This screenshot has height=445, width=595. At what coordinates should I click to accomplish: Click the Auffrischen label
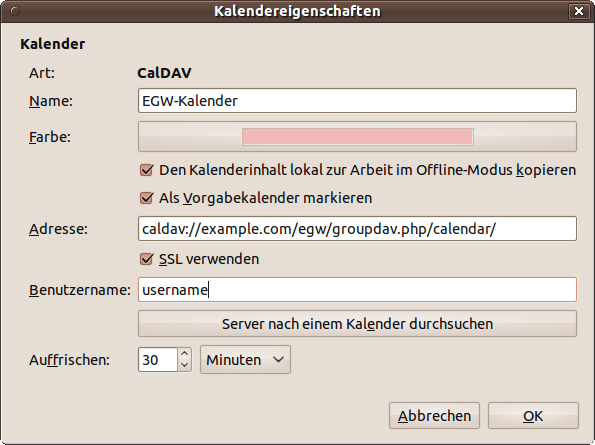coord(69,360)
